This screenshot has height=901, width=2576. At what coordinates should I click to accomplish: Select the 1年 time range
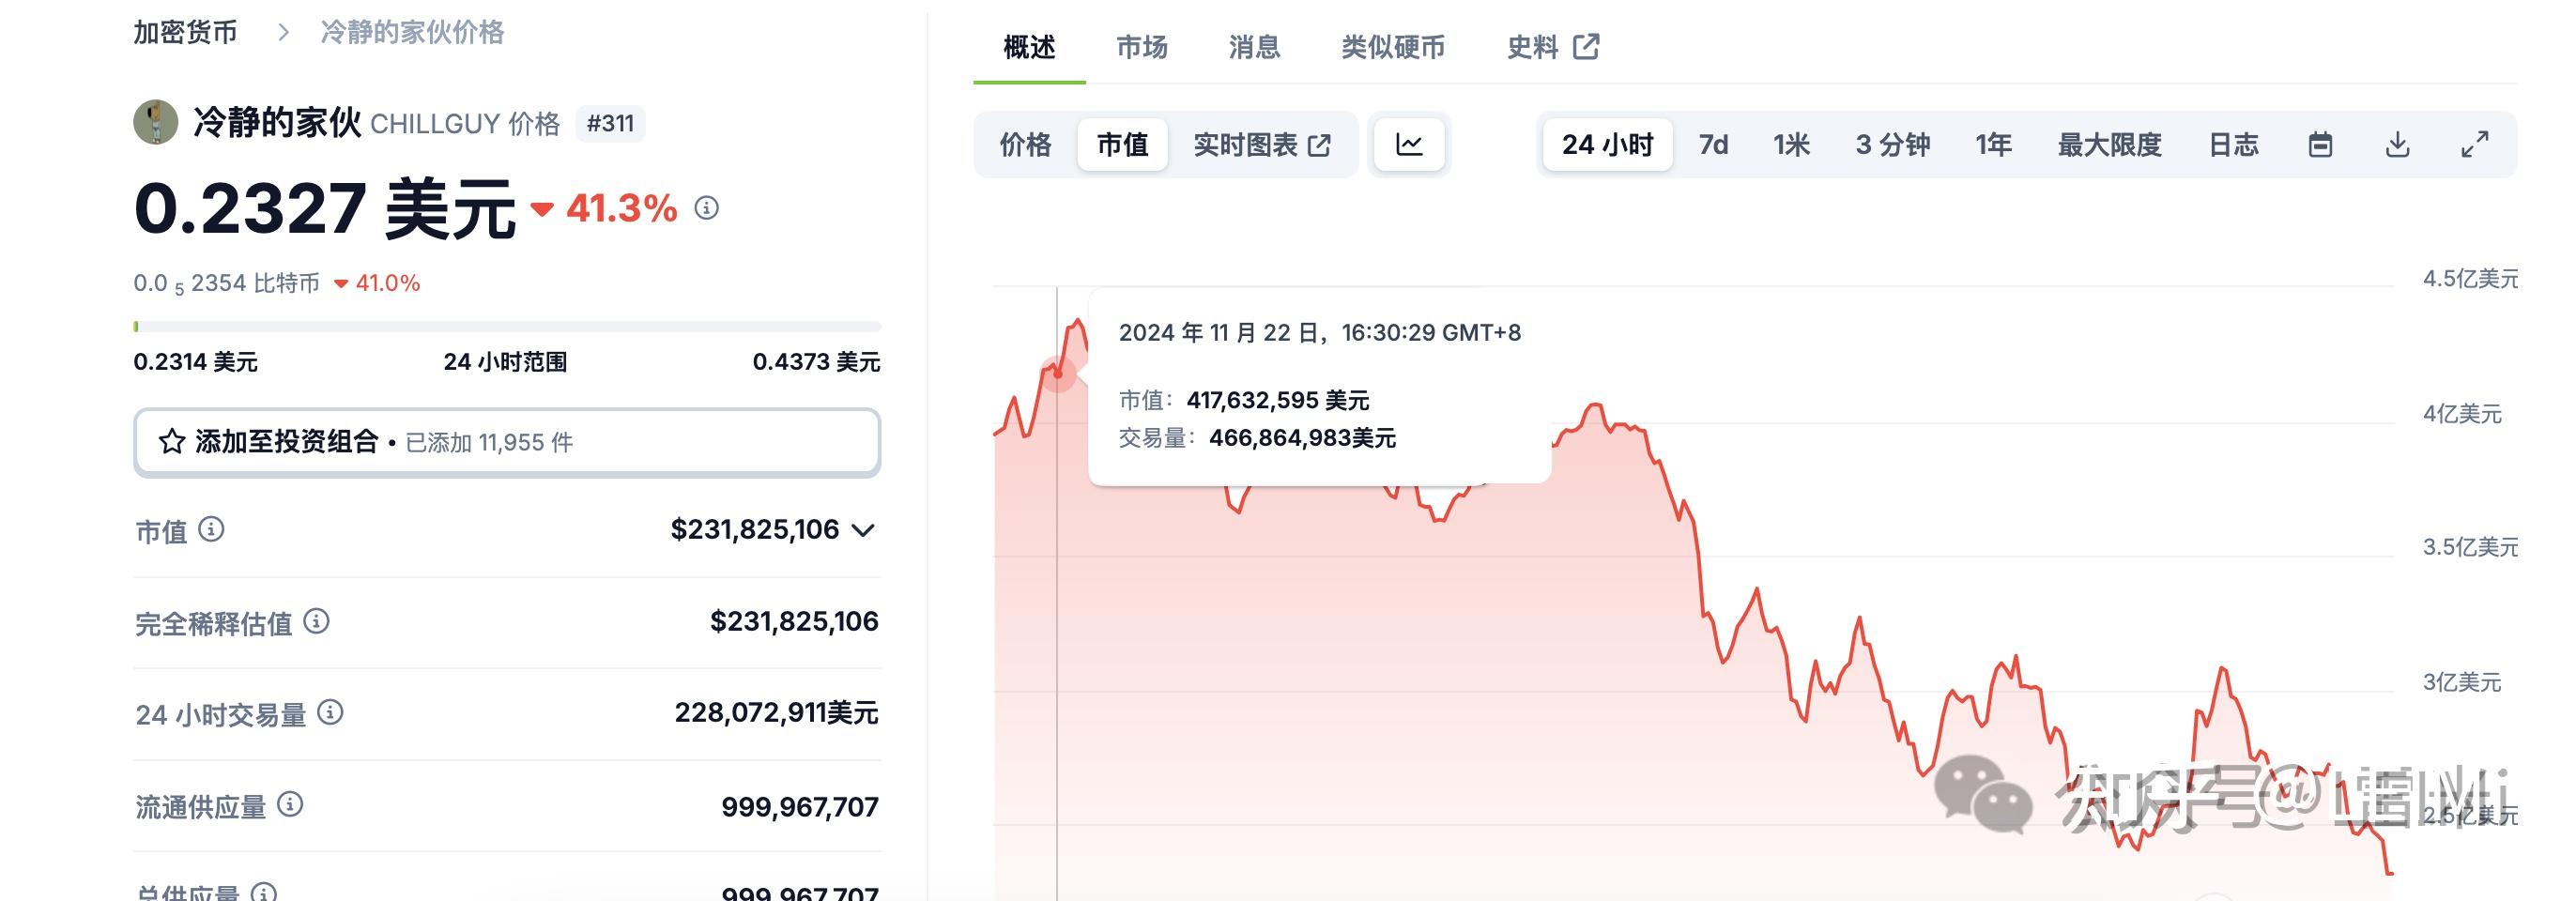click(1994, 144)
